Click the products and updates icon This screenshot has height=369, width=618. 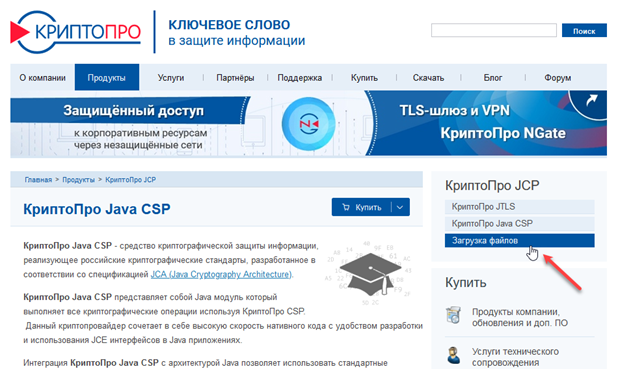tap(453, 315)
